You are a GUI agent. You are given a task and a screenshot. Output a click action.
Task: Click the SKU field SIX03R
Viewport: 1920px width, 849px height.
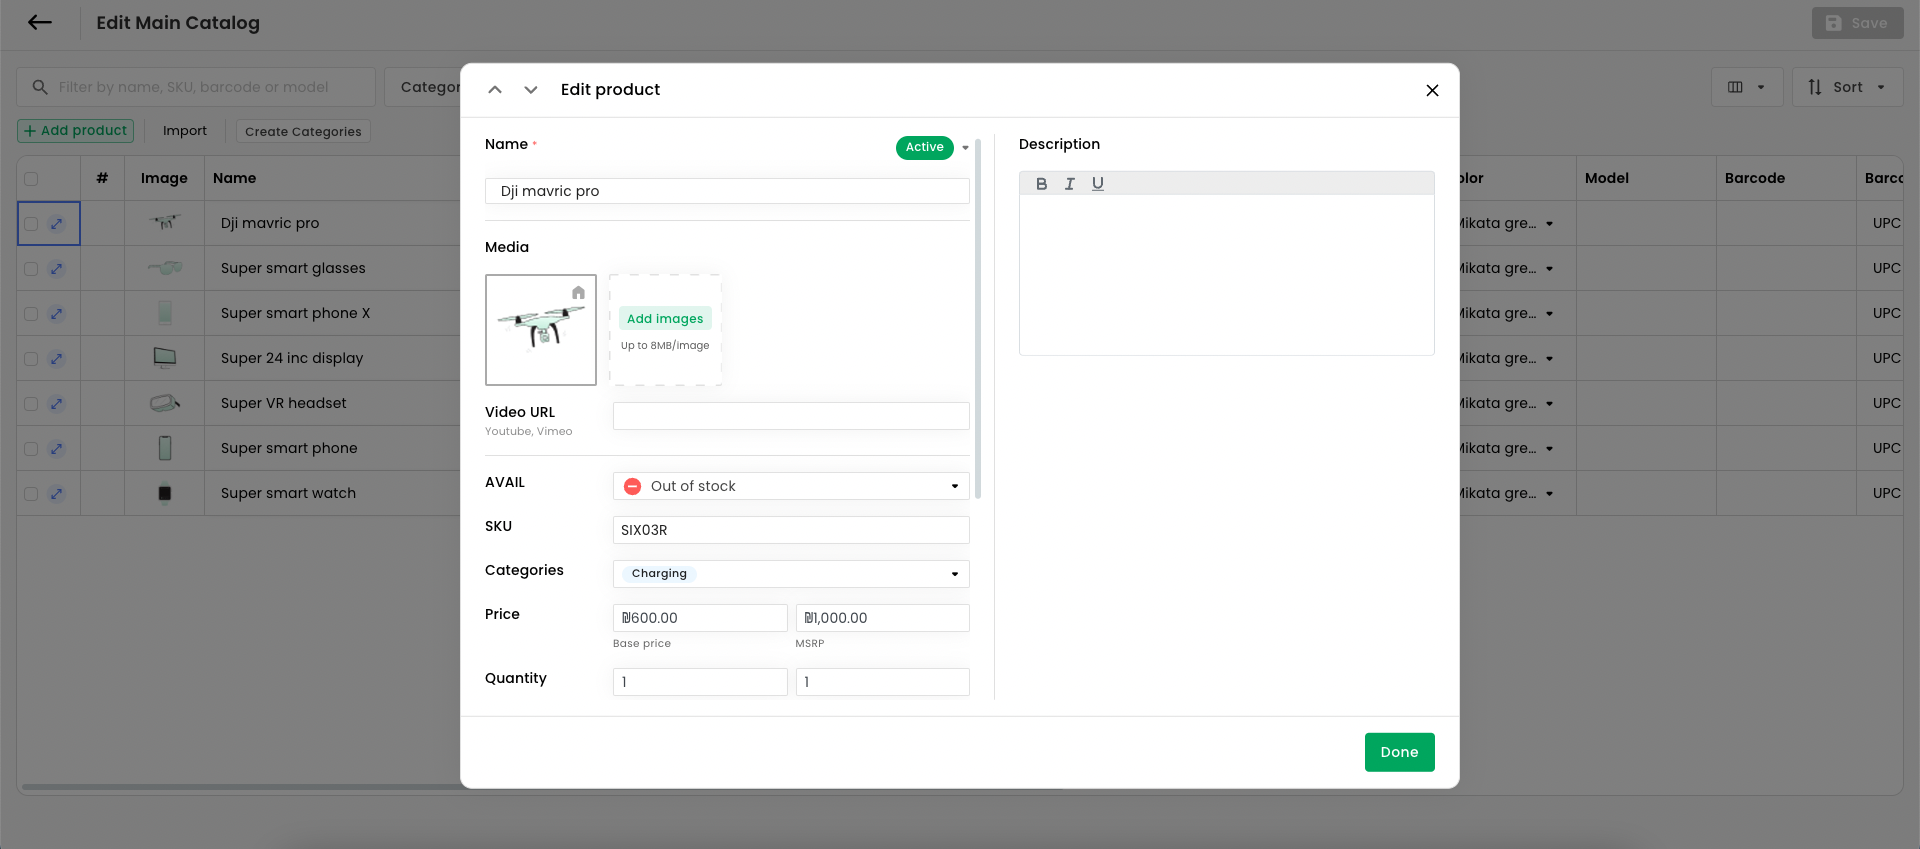[x=791, y=530]
